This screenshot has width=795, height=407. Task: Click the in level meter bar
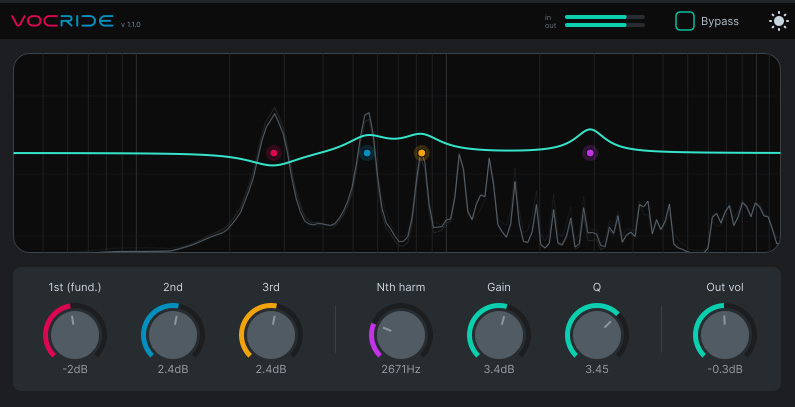pyautogui.click(x=605, y=17)
